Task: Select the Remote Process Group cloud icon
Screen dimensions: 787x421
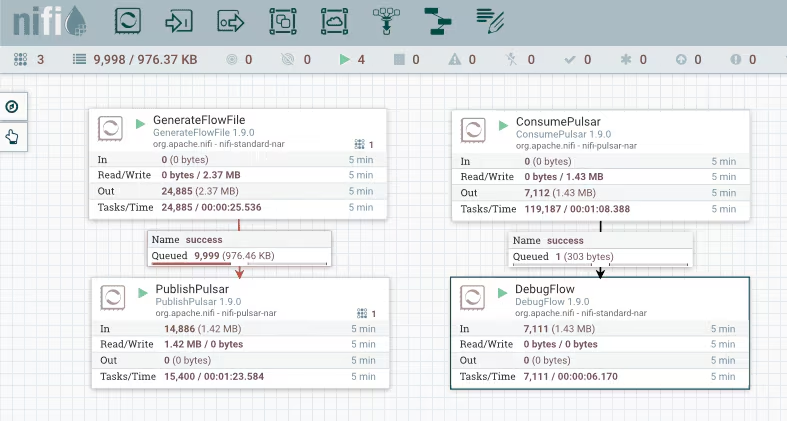Action: (x=334, y=20)
